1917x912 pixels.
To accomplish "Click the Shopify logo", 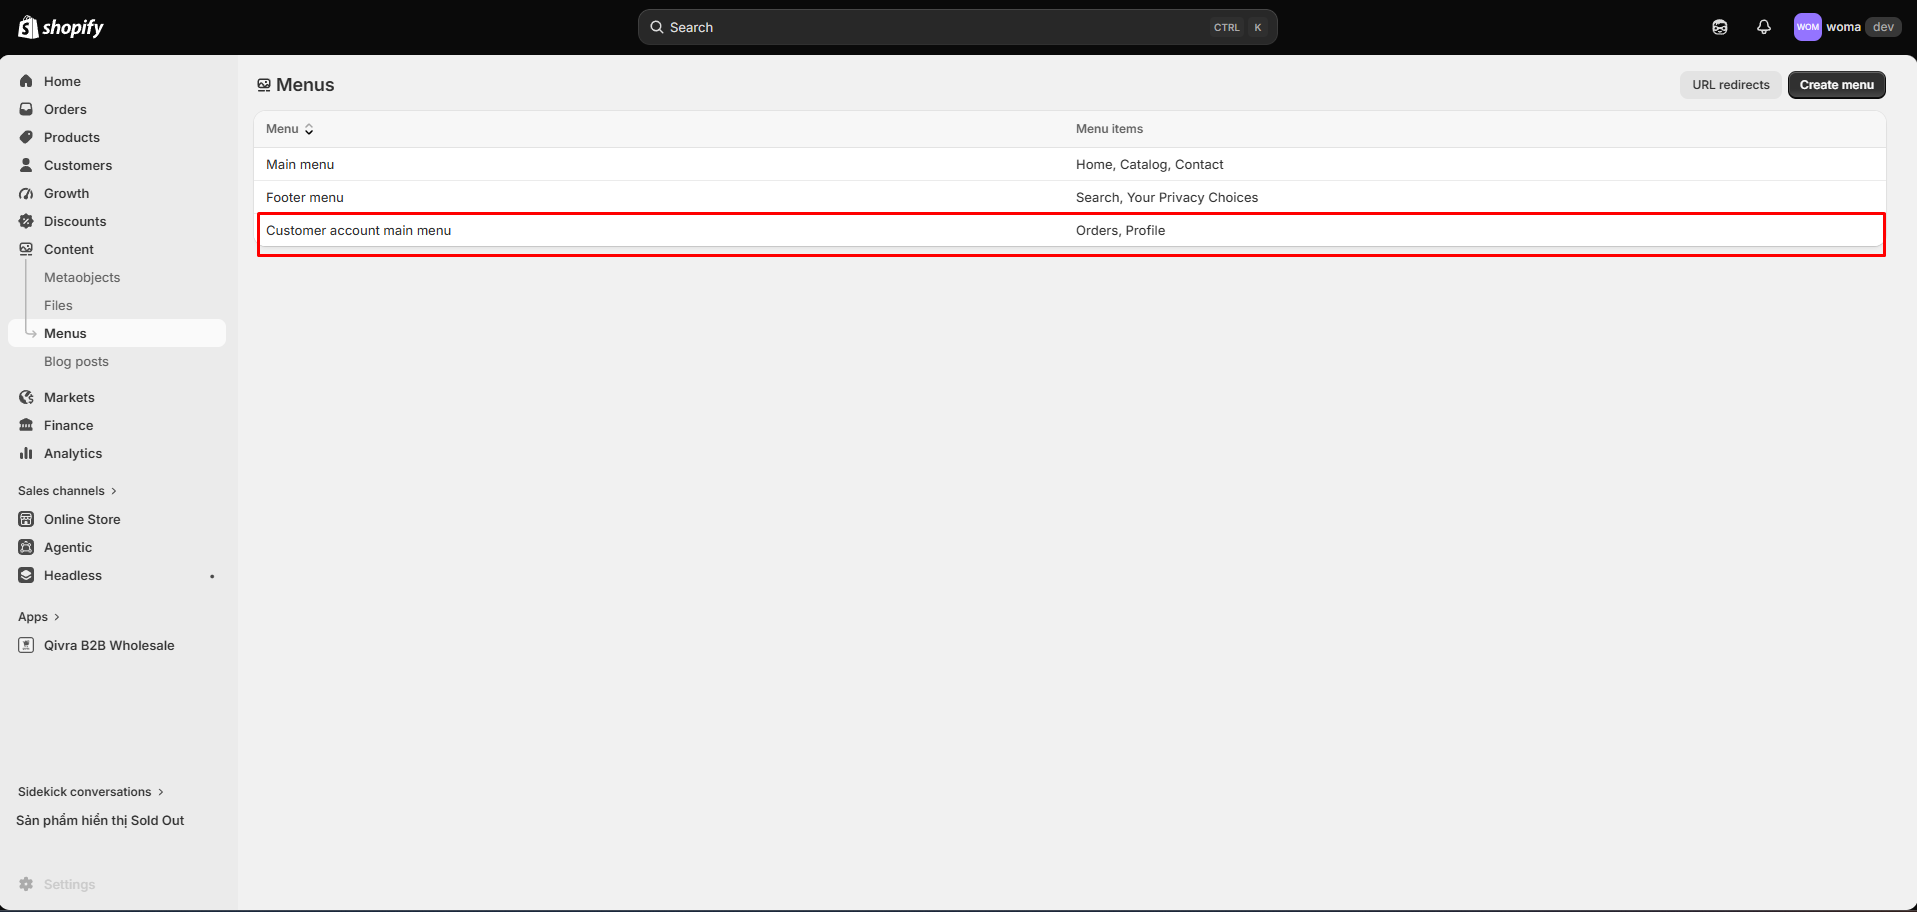I will pos(61,27).
